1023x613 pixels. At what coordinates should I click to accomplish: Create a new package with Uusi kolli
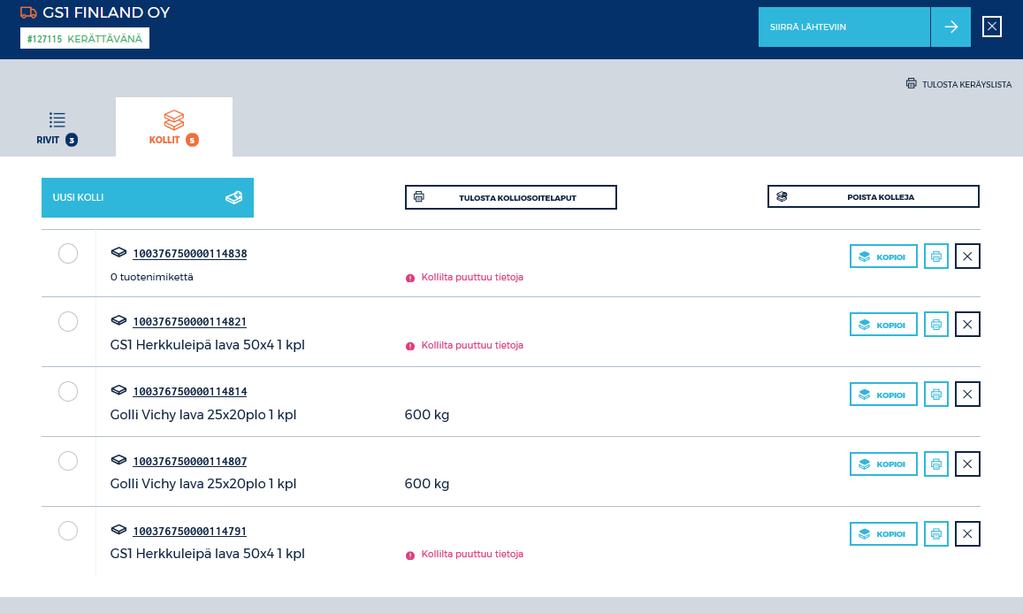(x=147, y=198)
